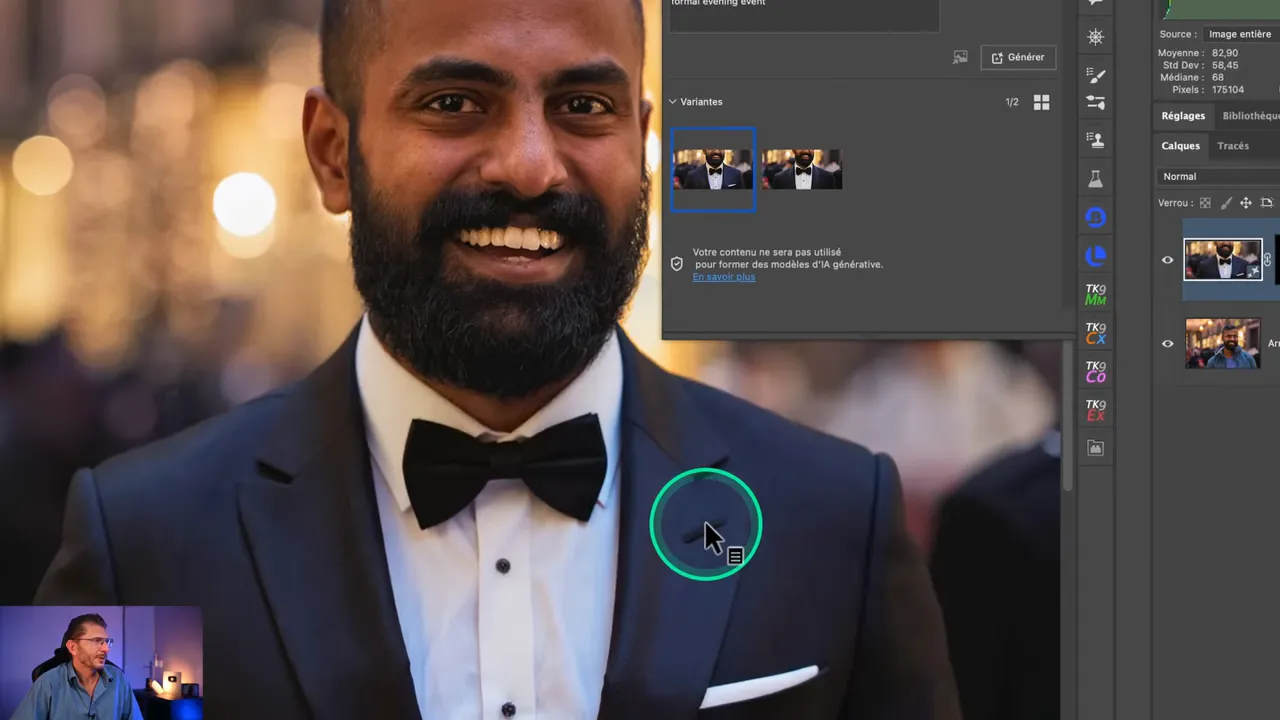Click the flask beaker panel icon
1280x720 pixels.
pos(1096,179)
